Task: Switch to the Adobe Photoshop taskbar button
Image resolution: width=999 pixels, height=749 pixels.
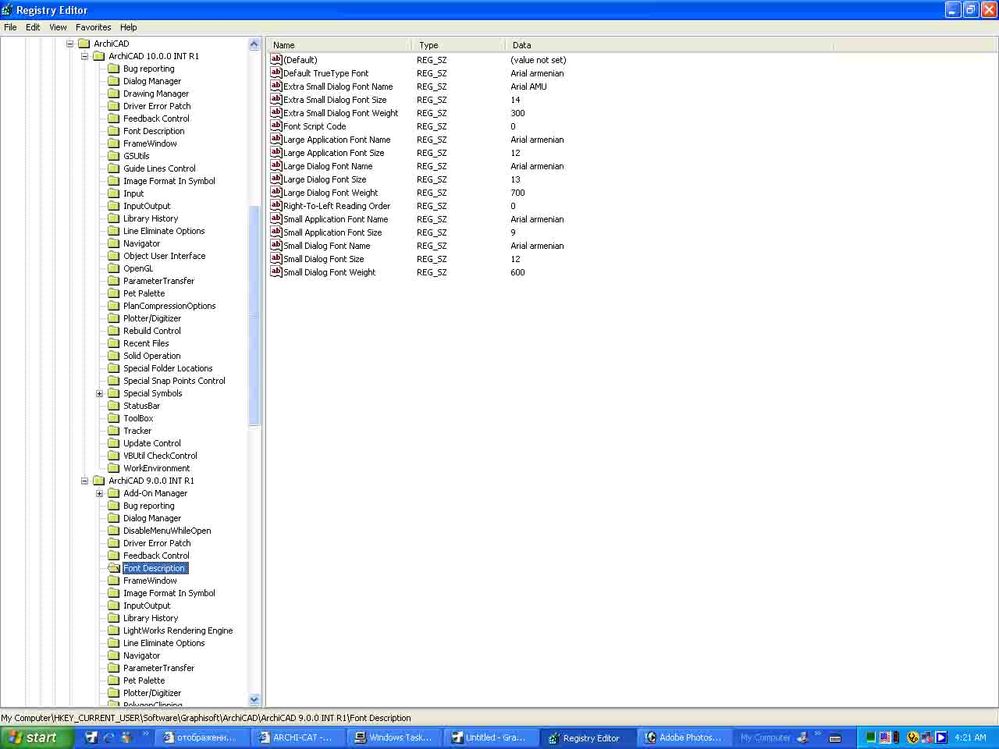Action: click(x=683, y=738)
